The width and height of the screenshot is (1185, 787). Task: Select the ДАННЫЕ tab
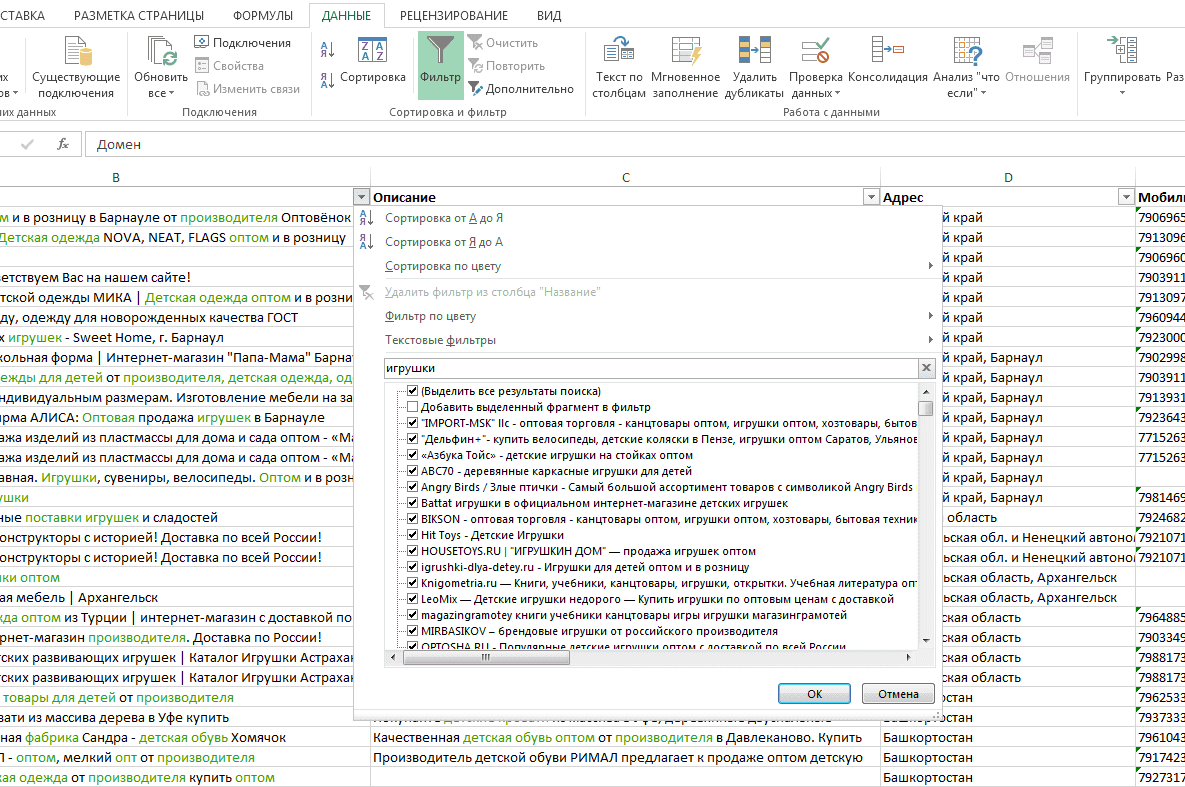pos(346,15)
